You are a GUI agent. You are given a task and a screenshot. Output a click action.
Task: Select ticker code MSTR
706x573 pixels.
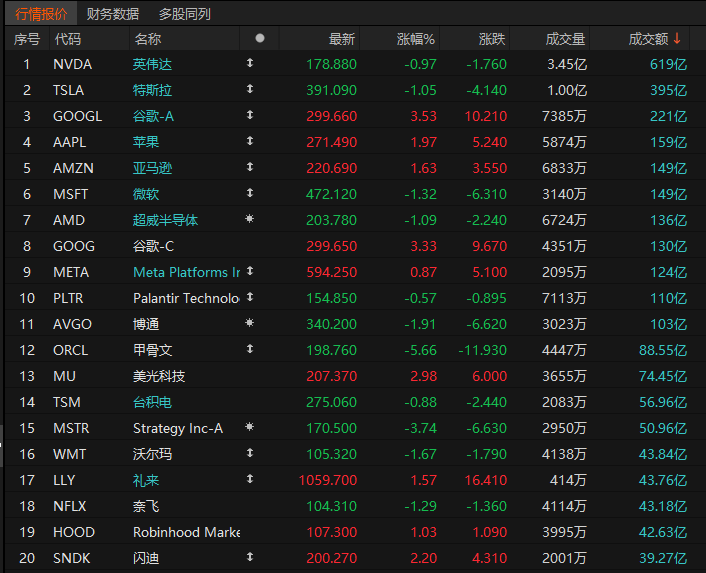71,428
